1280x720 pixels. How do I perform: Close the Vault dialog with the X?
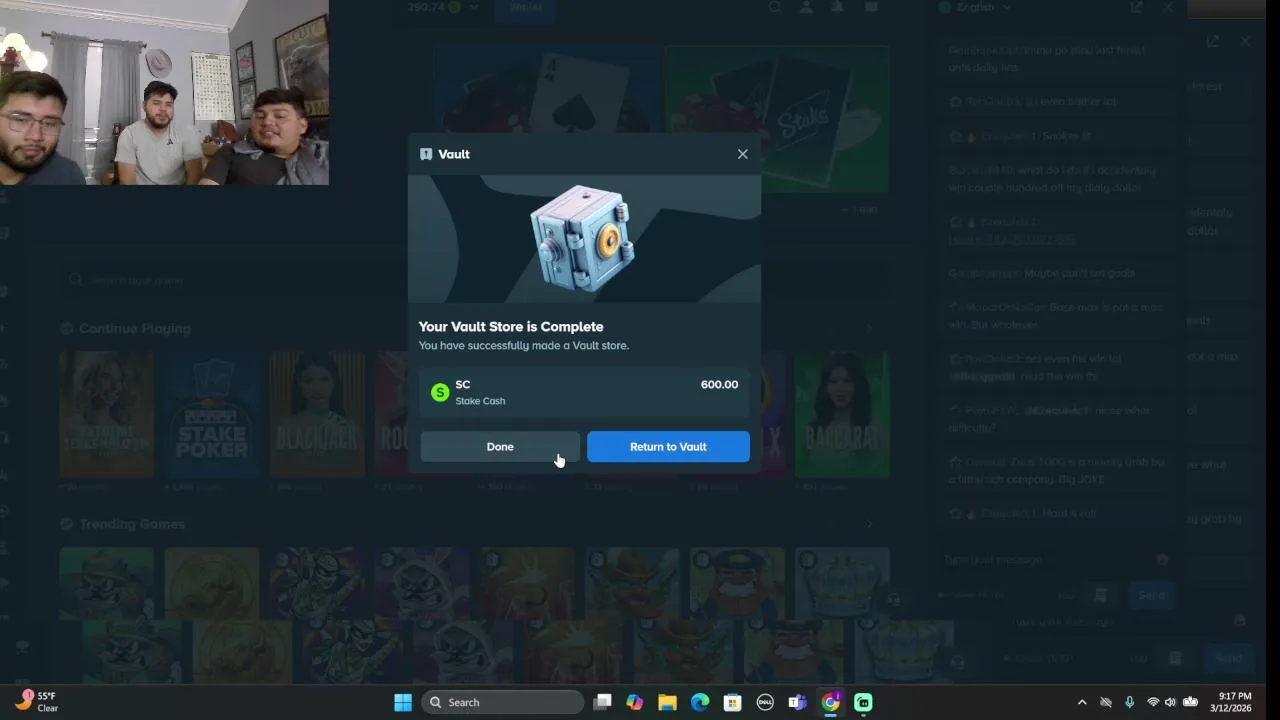point(742,154)
